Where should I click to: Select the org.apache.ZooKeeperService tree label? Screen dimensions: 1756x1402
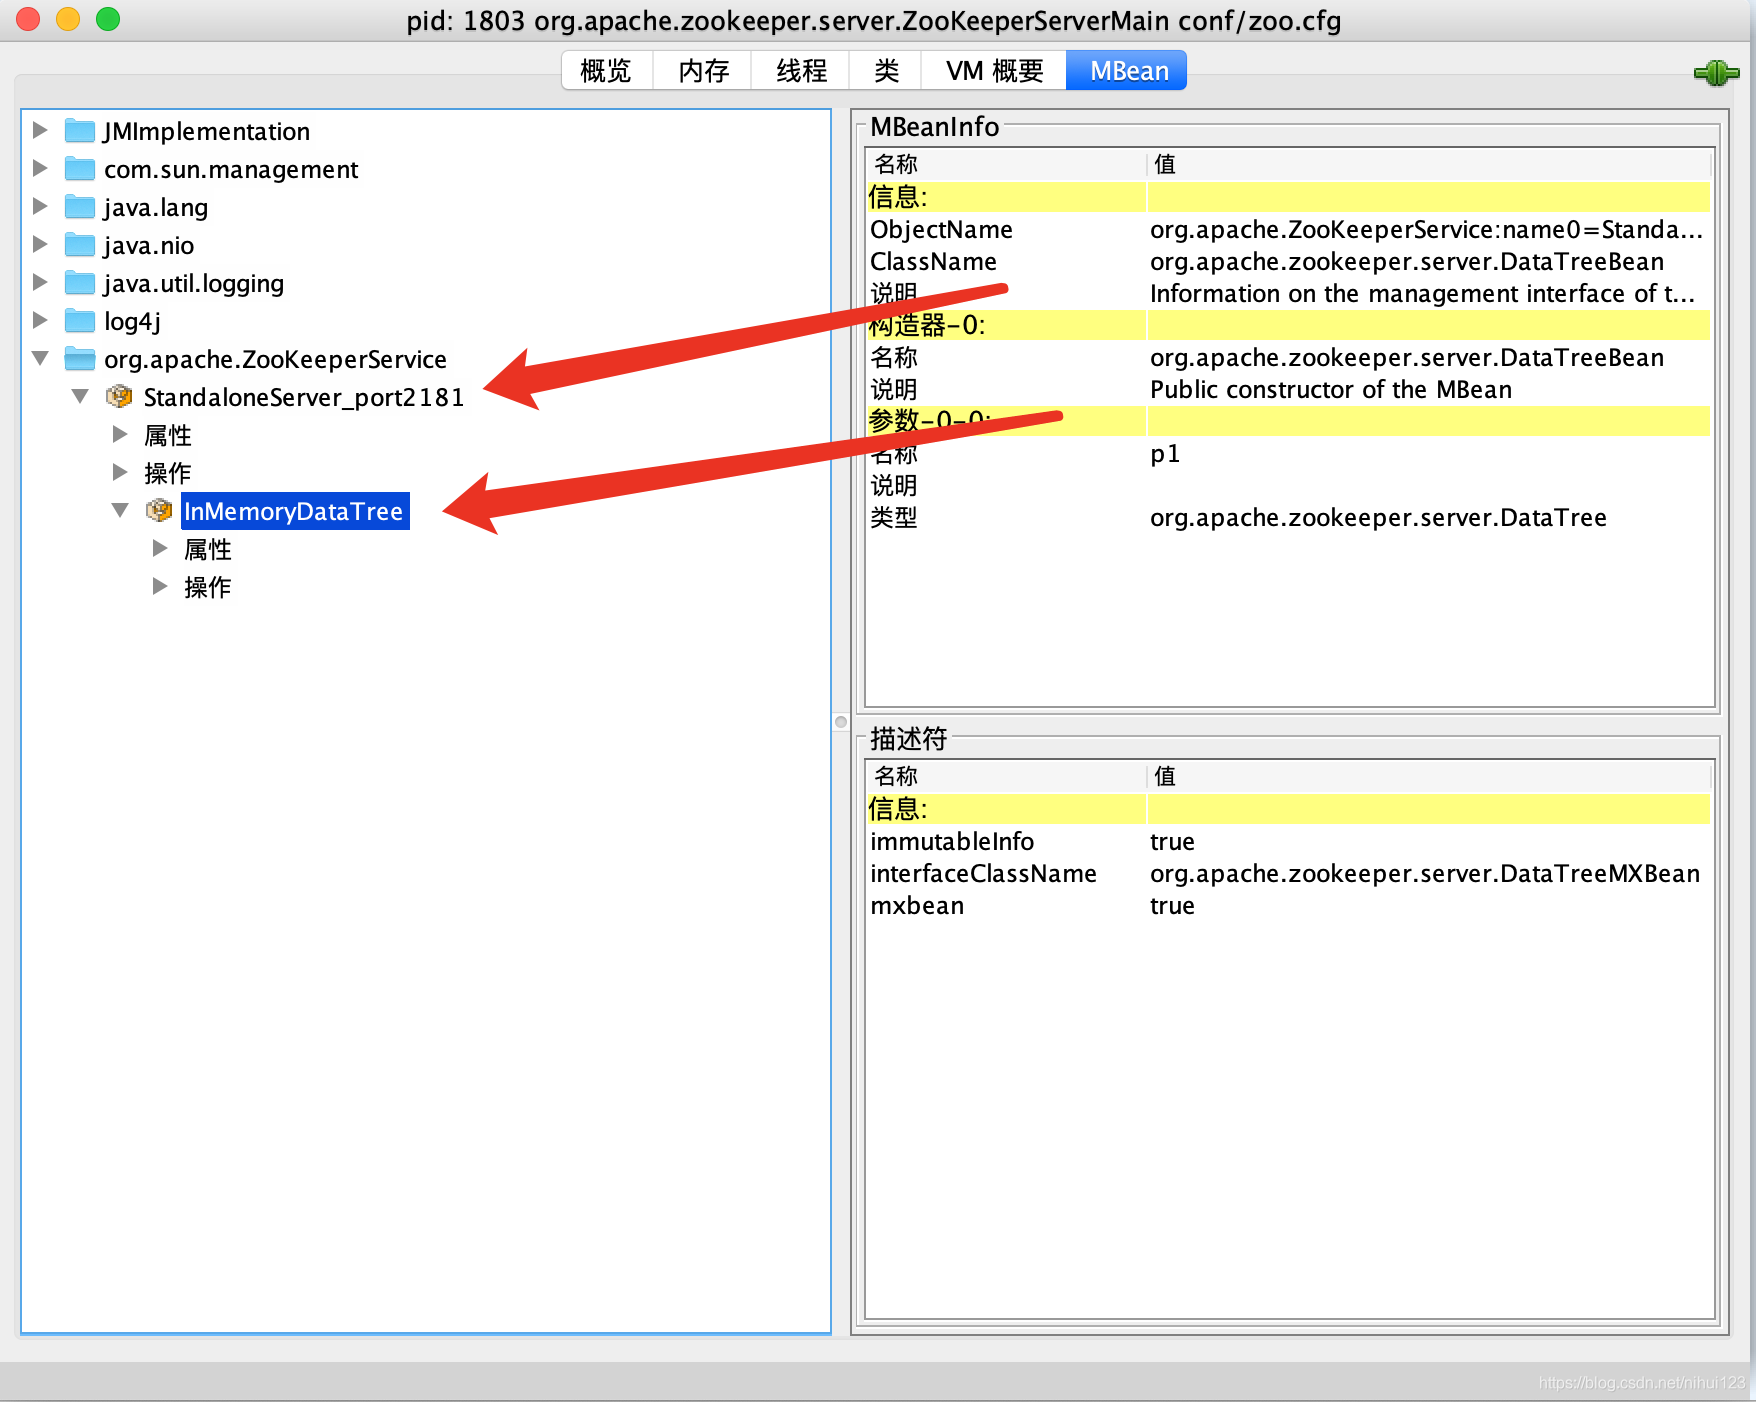275,359
